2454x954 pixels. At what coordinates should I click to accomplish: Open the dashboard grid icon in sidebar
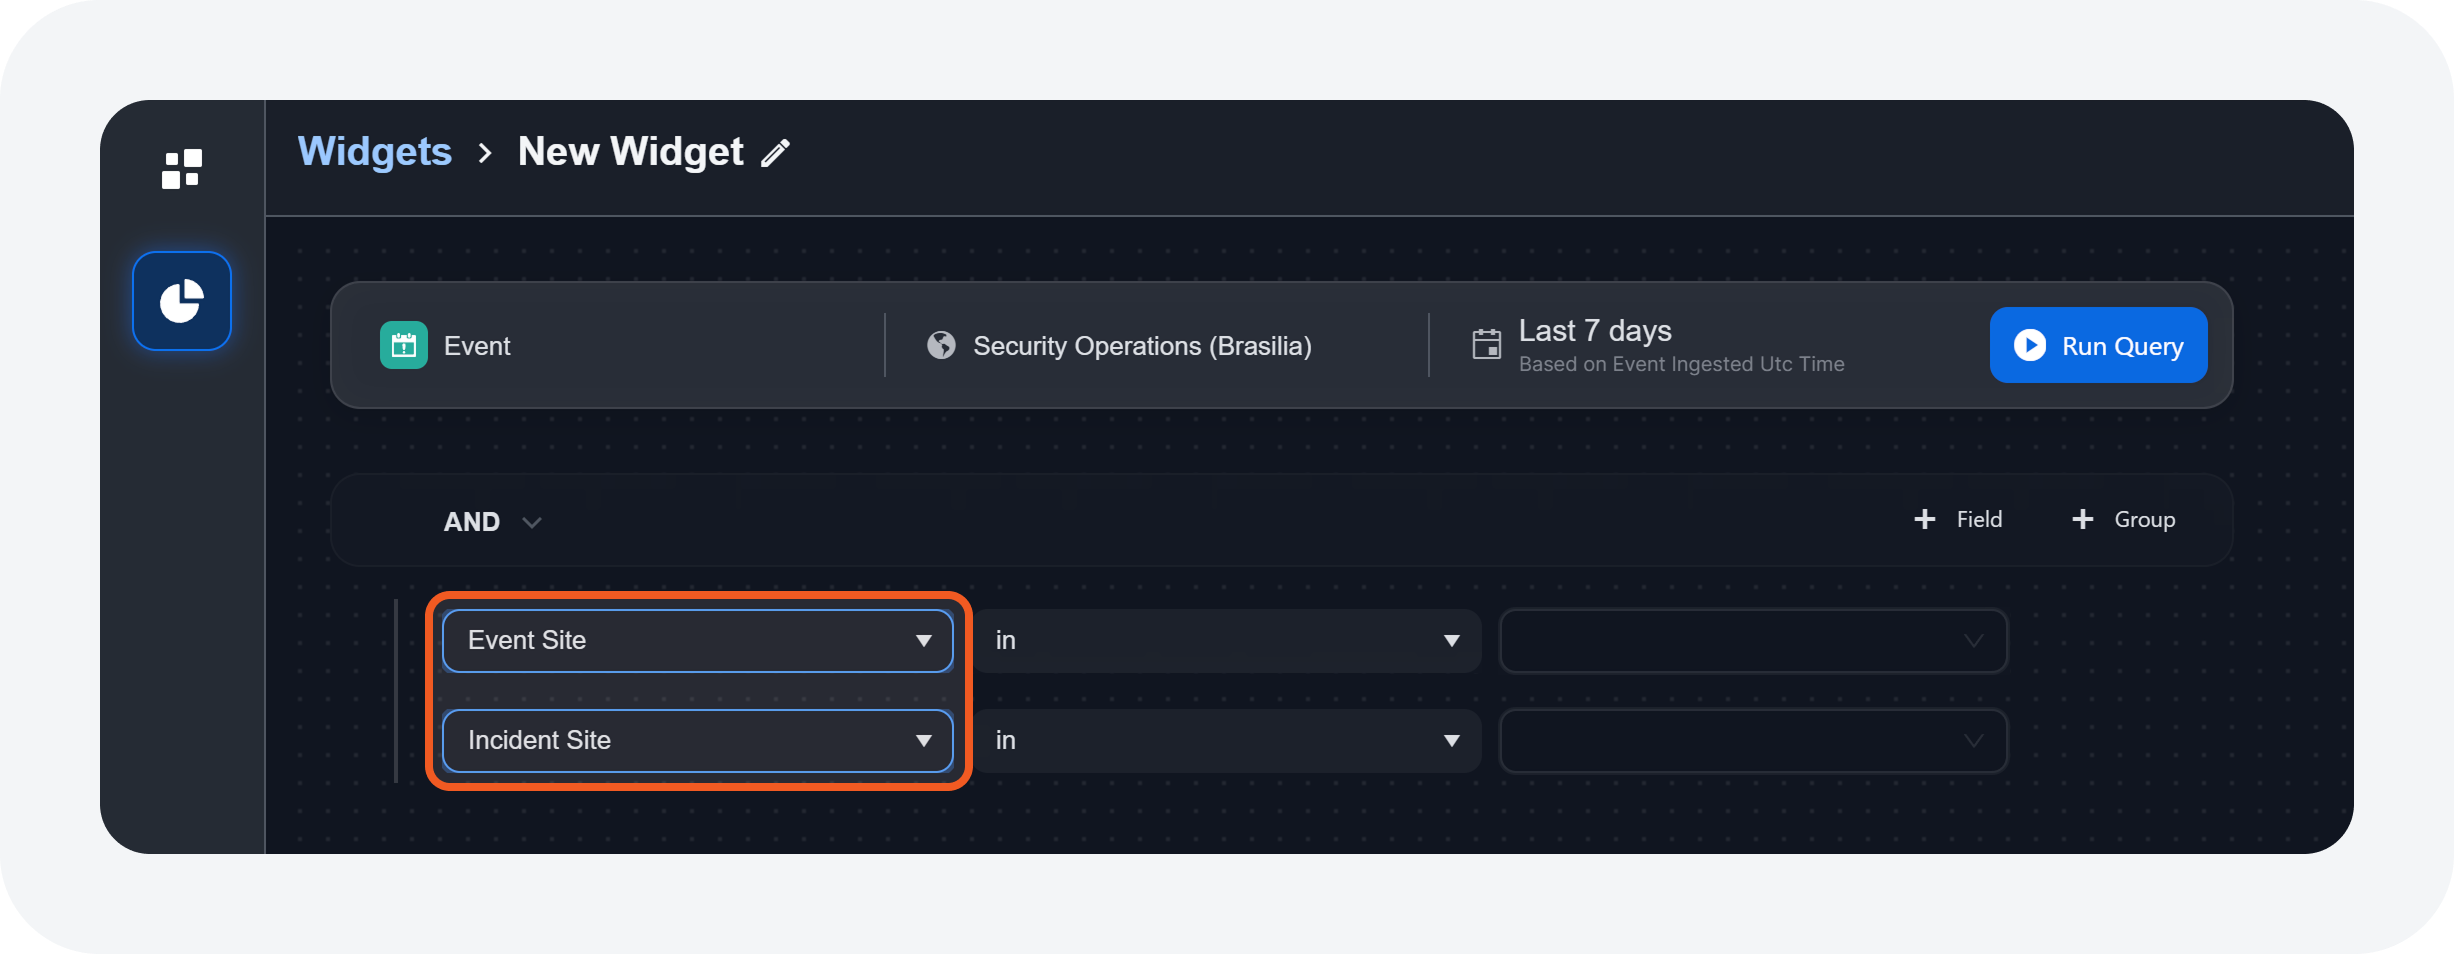pos(182,169)
